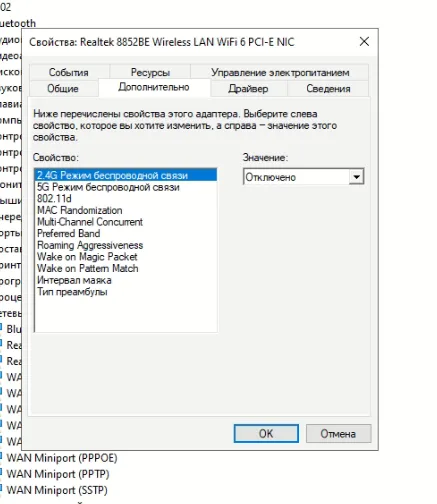Click network adapter icon beside WAN Miniport (PPPOE)
Viewport: 437px width, 504px height.
coord(1,456)
